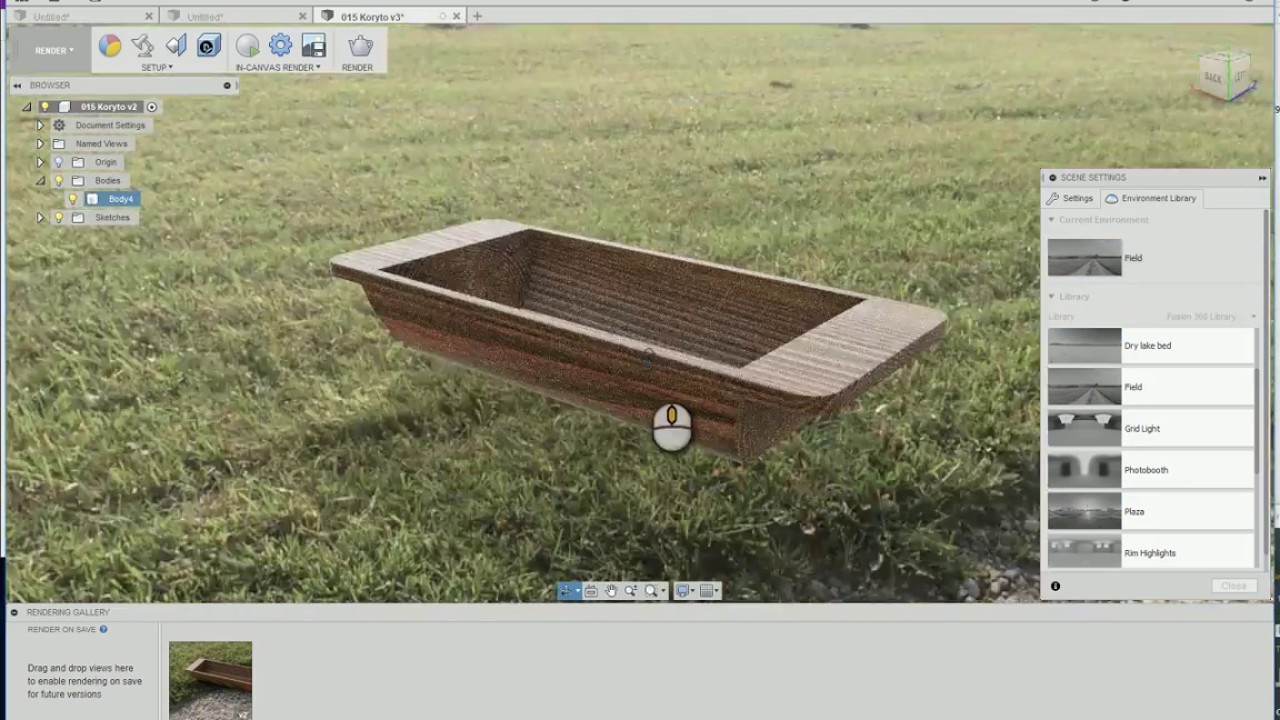1280x720 pixels.
Task: Open the Orbit type dropdown arrow
Action: (577, 592)
